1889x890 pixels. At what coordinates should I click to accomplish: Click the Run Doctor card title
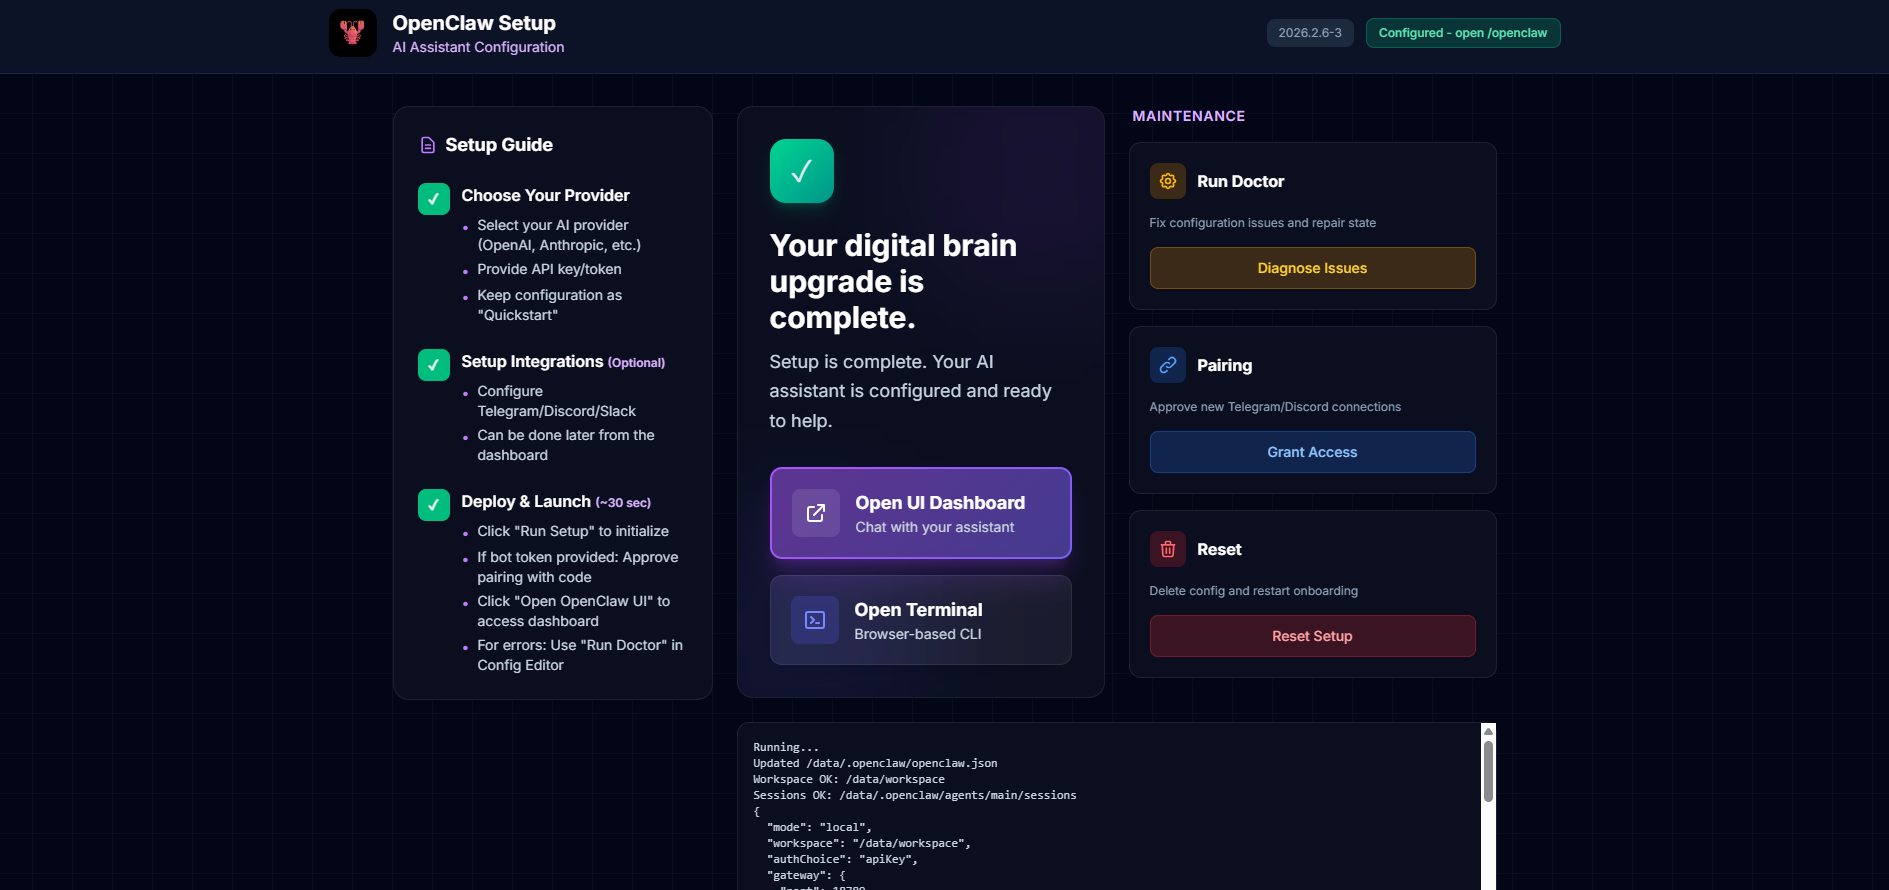[1240, 181]
